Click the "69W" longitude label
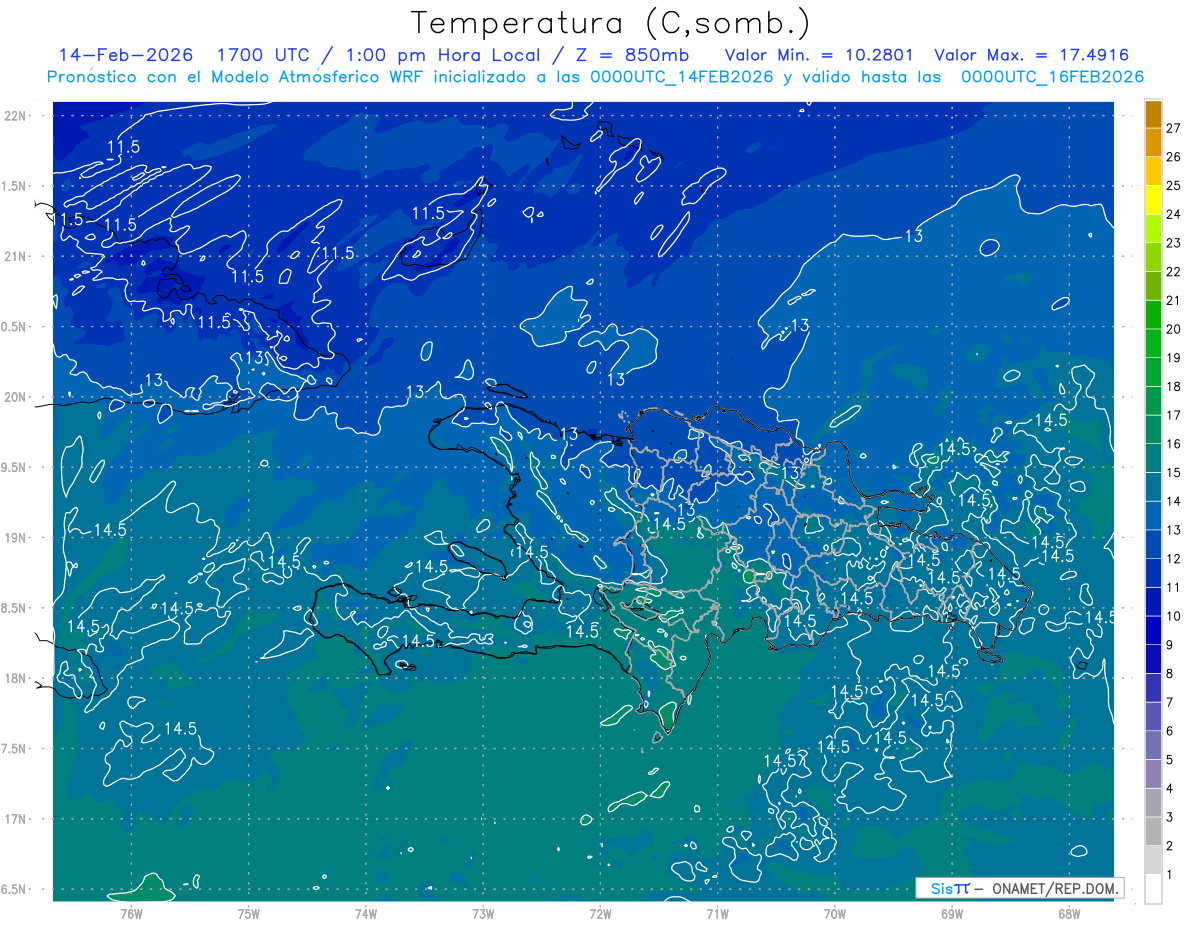 click(x=952, y=913)
